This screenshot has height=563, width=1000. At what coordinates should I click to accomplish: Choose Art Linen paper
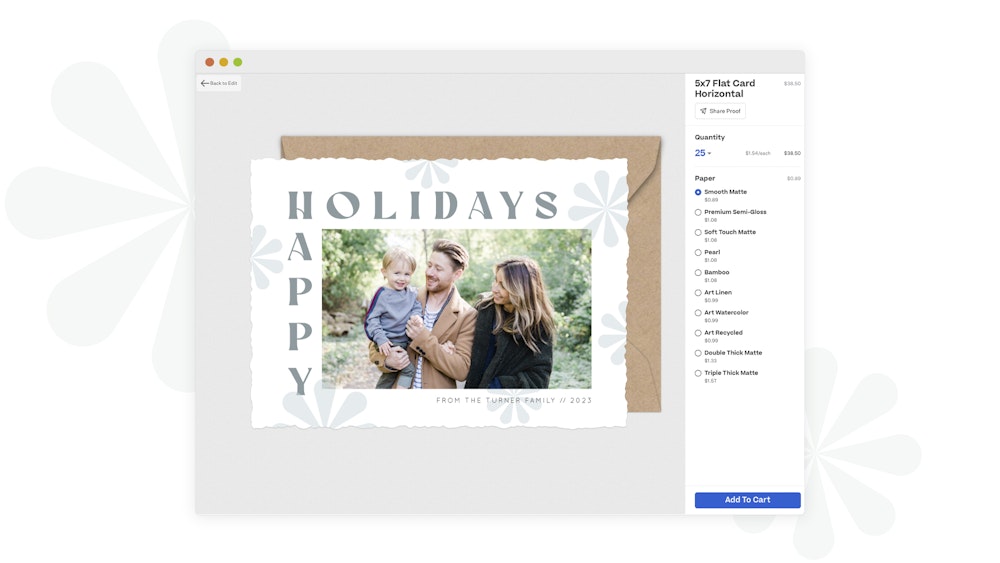[698, 293]
